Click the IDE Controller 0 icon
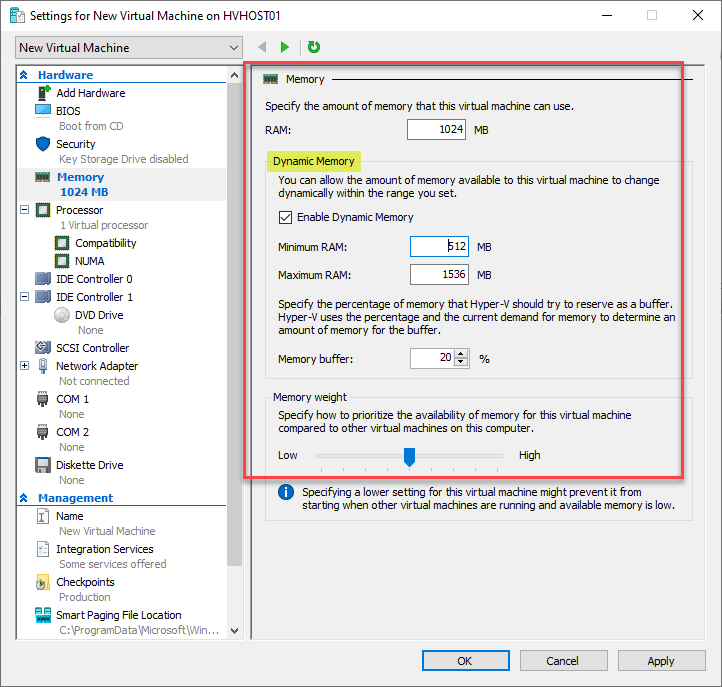The image size is (722, 687). 43,279
